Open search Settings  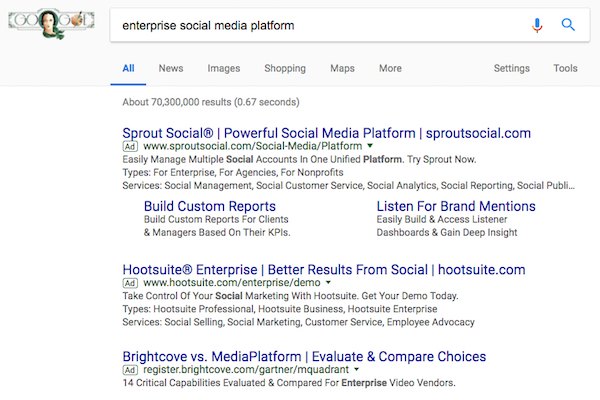click(x=512, y=69)
